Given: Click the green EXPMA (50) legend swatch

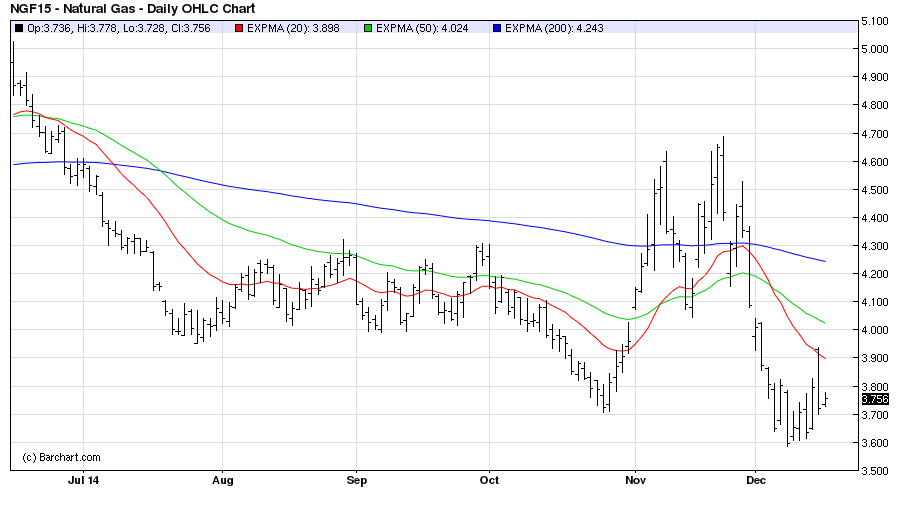Looking at the screenshot, I should (x=370, y=28).
